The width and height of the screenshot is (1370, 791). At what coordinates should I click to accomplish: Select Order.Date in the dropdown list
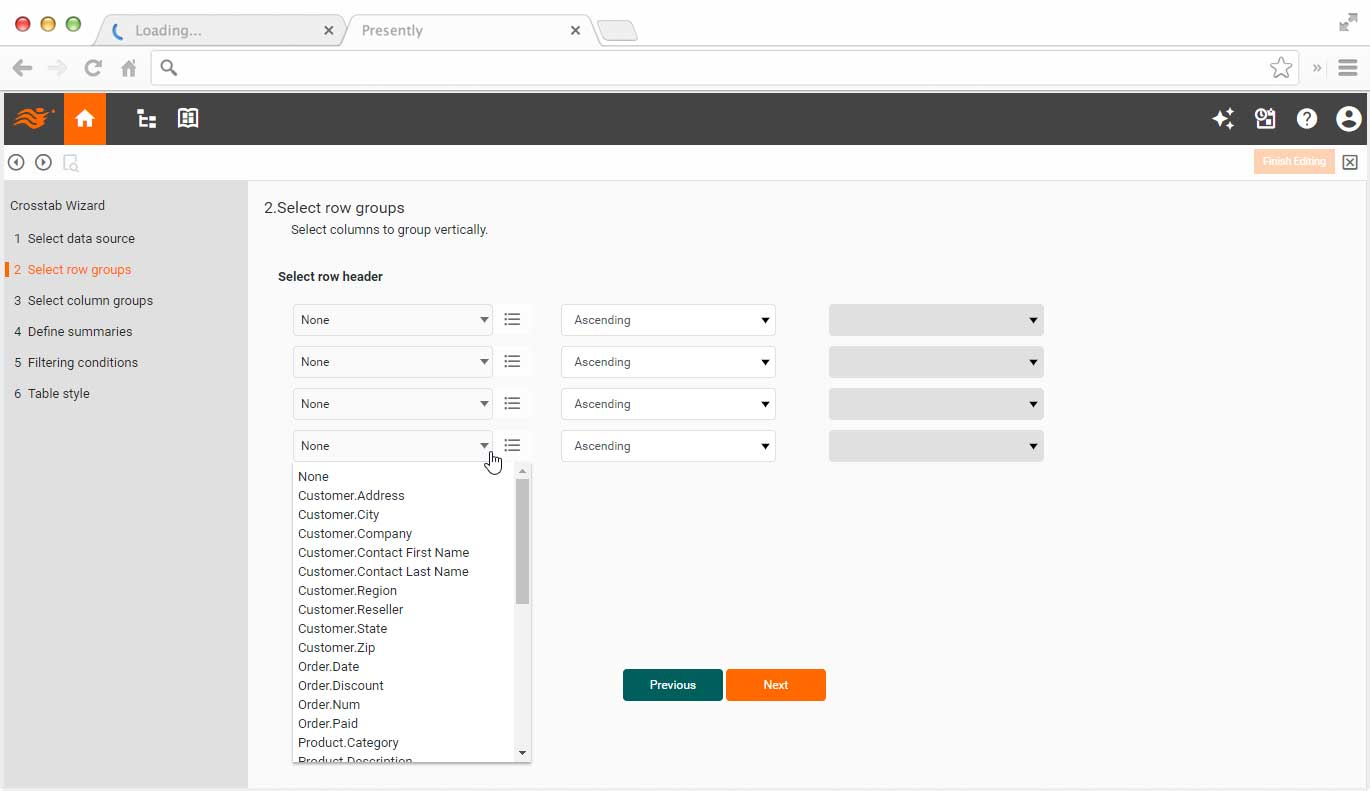328,667
